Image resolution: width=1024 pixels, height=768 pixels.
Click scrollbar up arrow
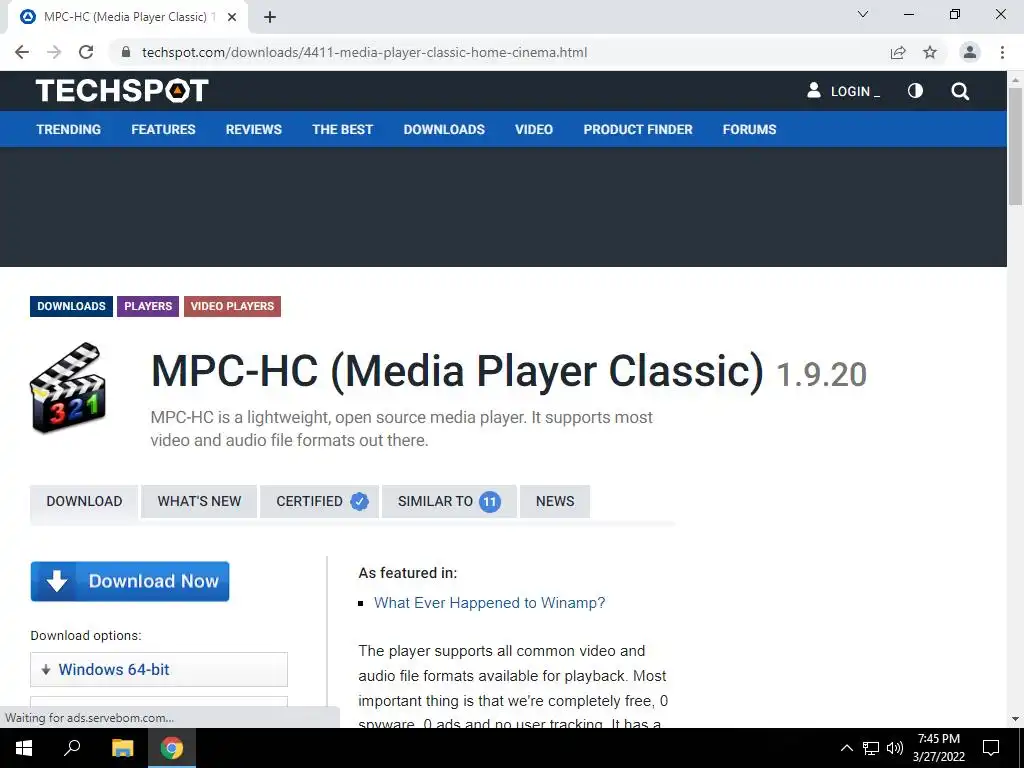1015,79
